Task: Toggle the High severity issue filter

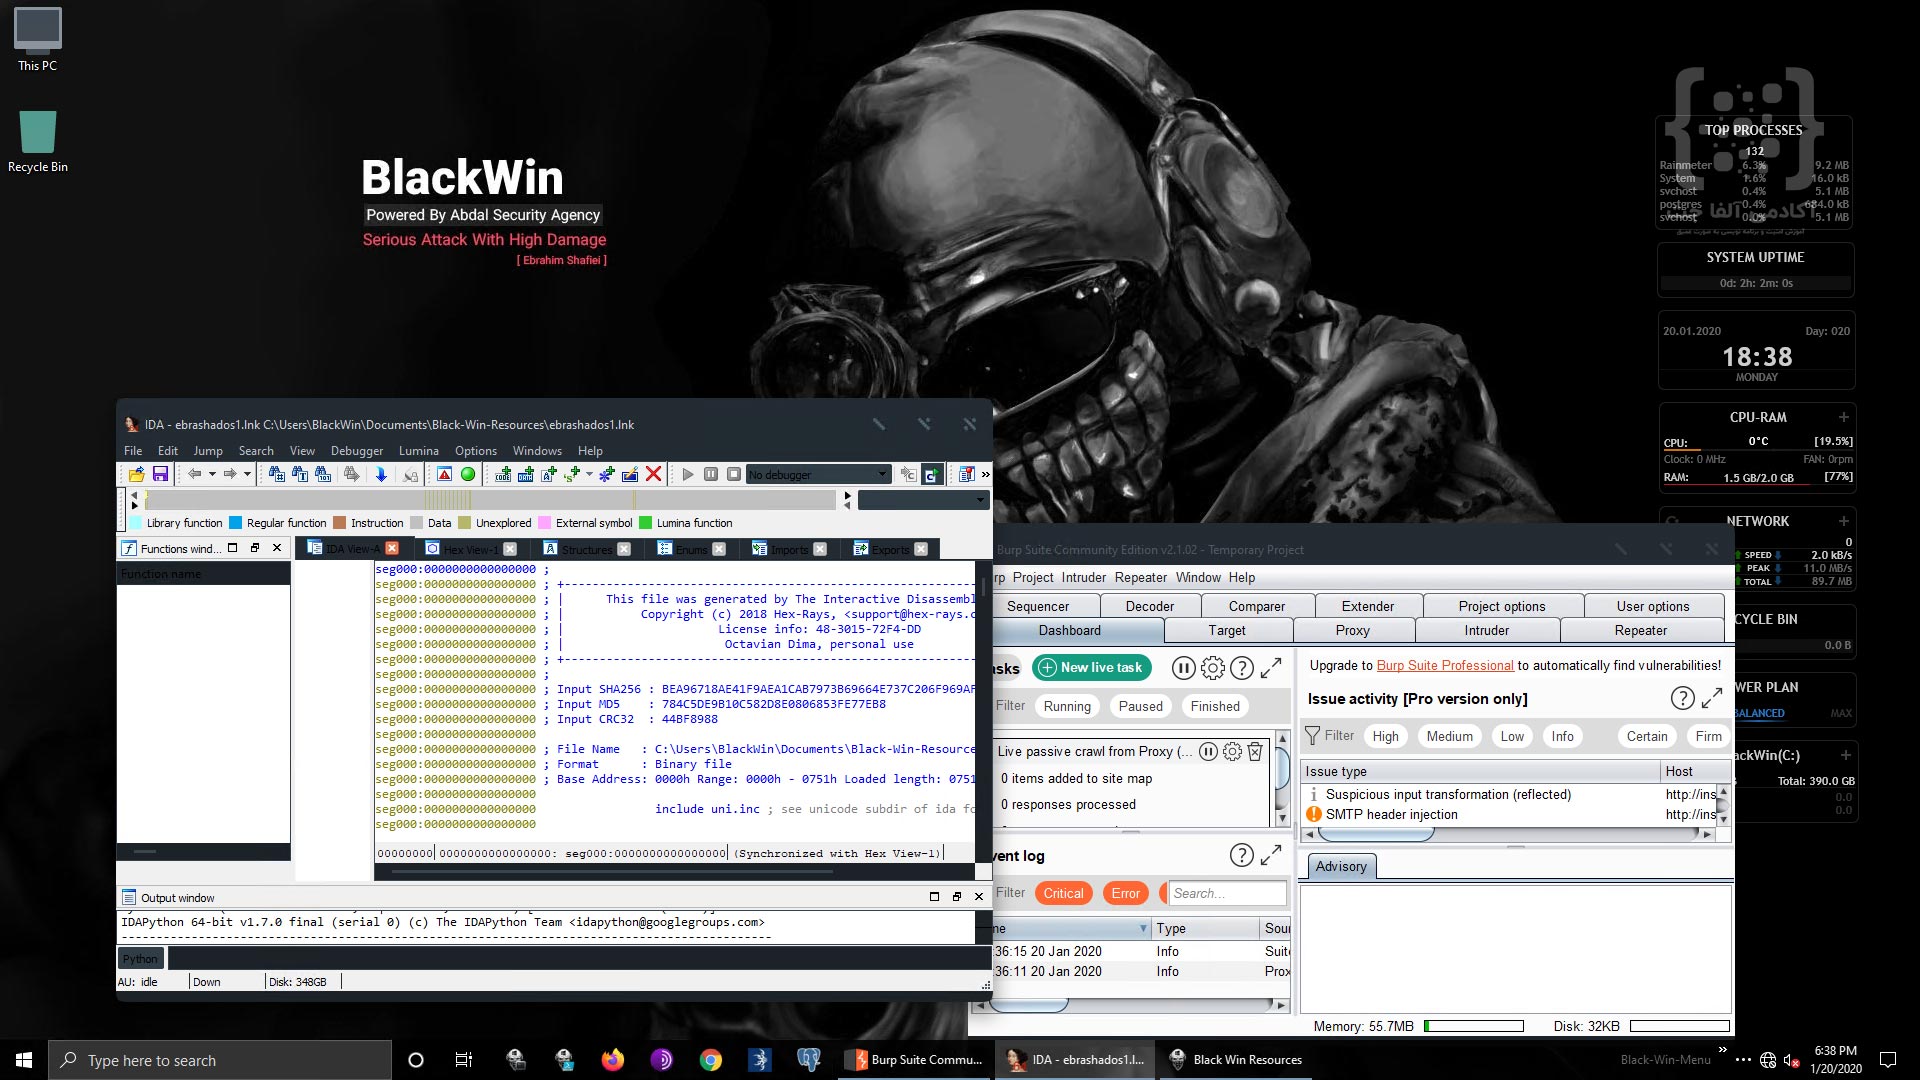Action: click(1385, 736)
